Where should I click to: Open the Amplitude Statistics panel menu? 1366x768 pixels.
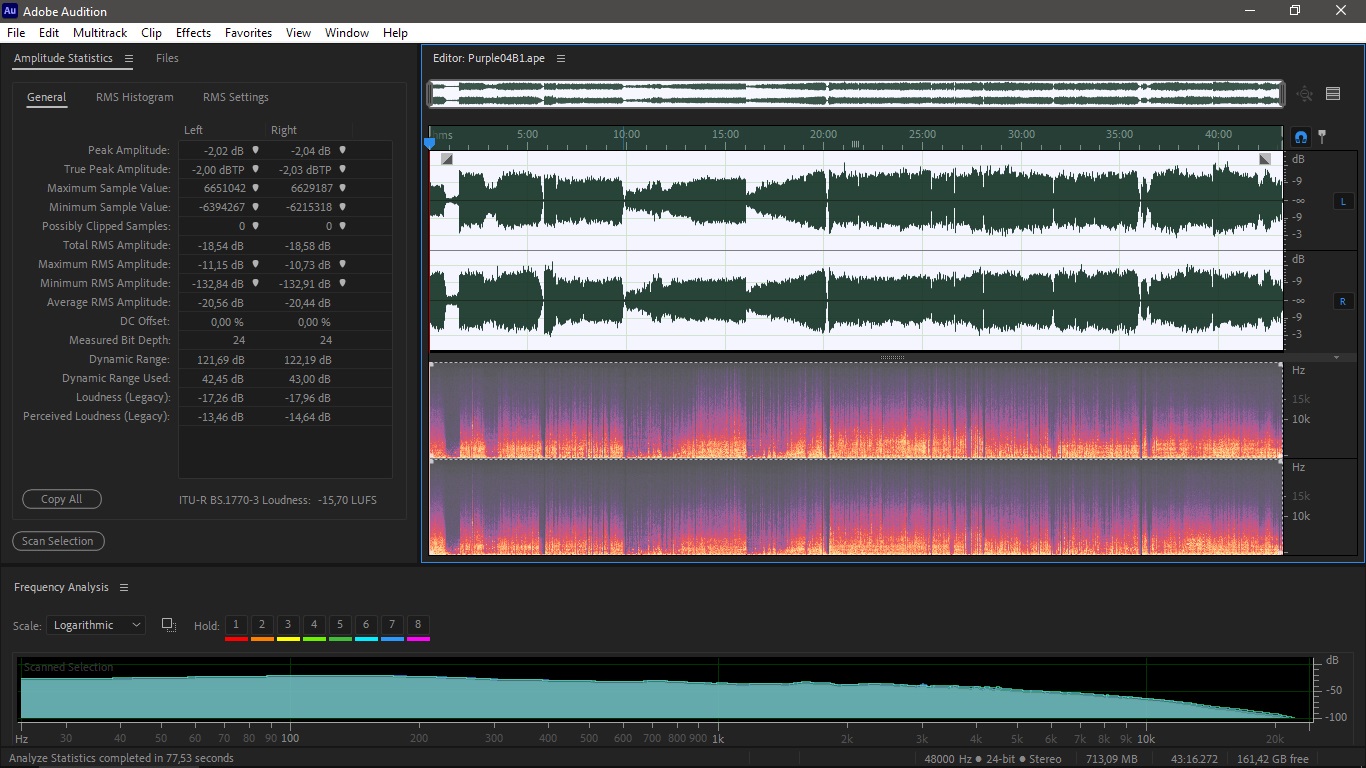click(x=129, y=59)
